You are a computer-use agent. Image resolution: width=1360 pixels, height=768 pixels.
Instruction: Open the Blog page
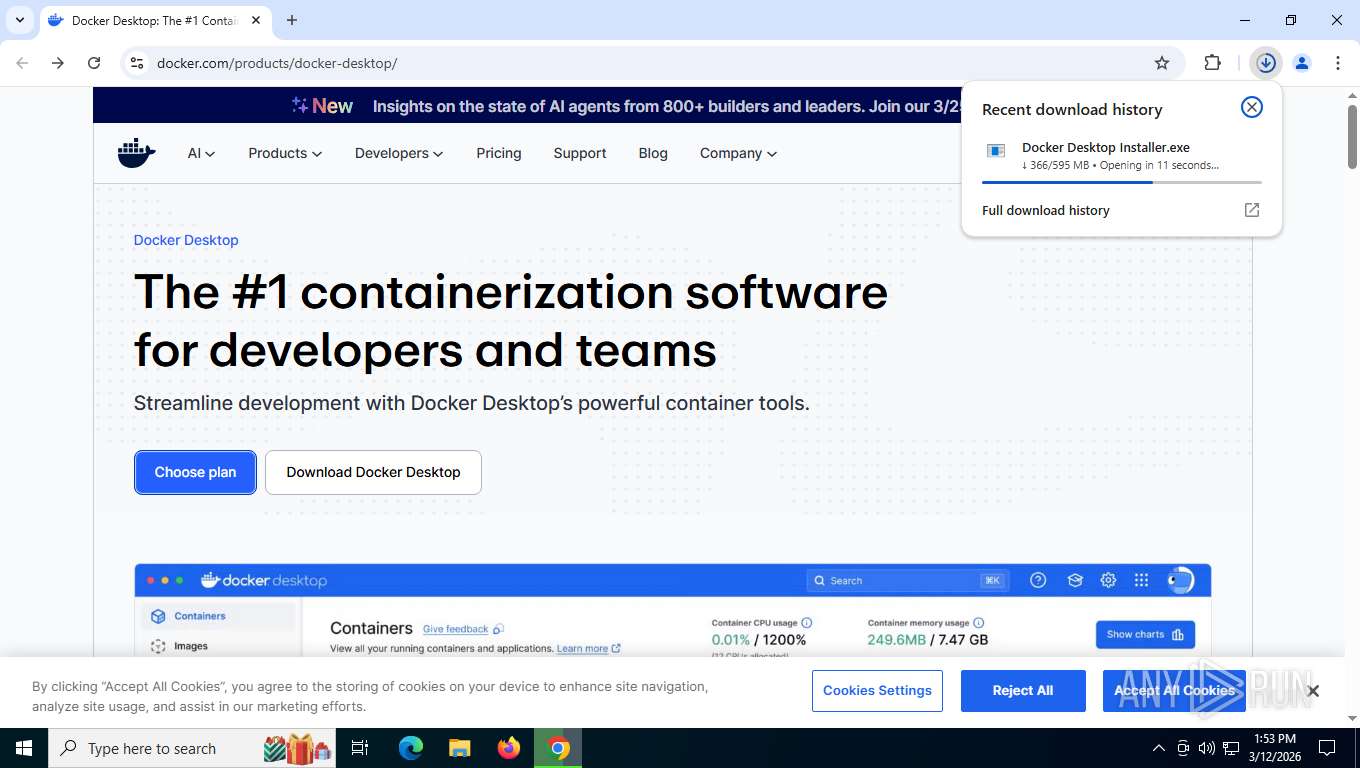pyautogui.click(x=653, y=153)
